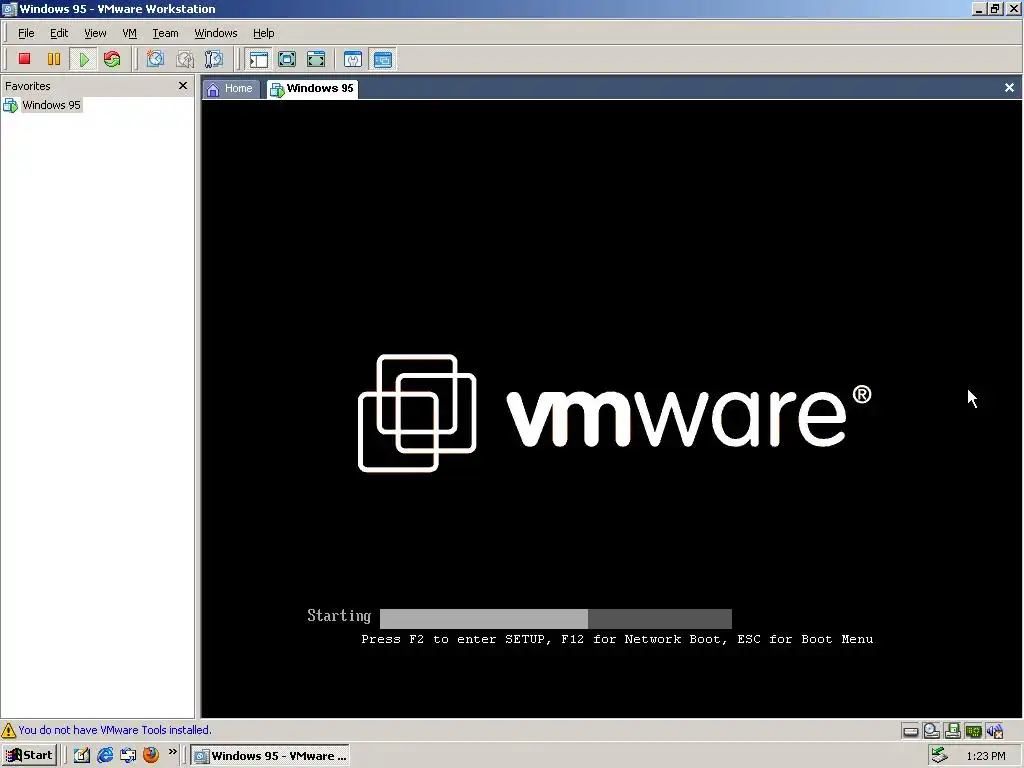
Task: Launch Internet Explorer from Quick Launch
Action: (105, 755)
